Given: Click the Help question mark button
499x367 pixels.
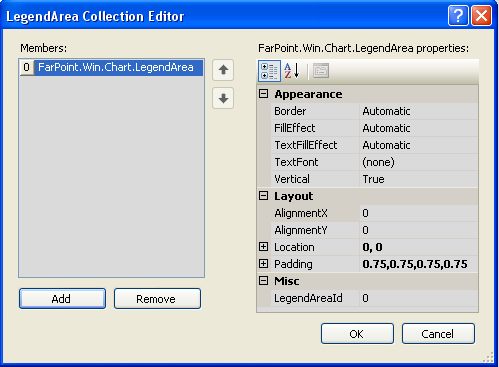Looking at the screenshot, I should [458, 16].
